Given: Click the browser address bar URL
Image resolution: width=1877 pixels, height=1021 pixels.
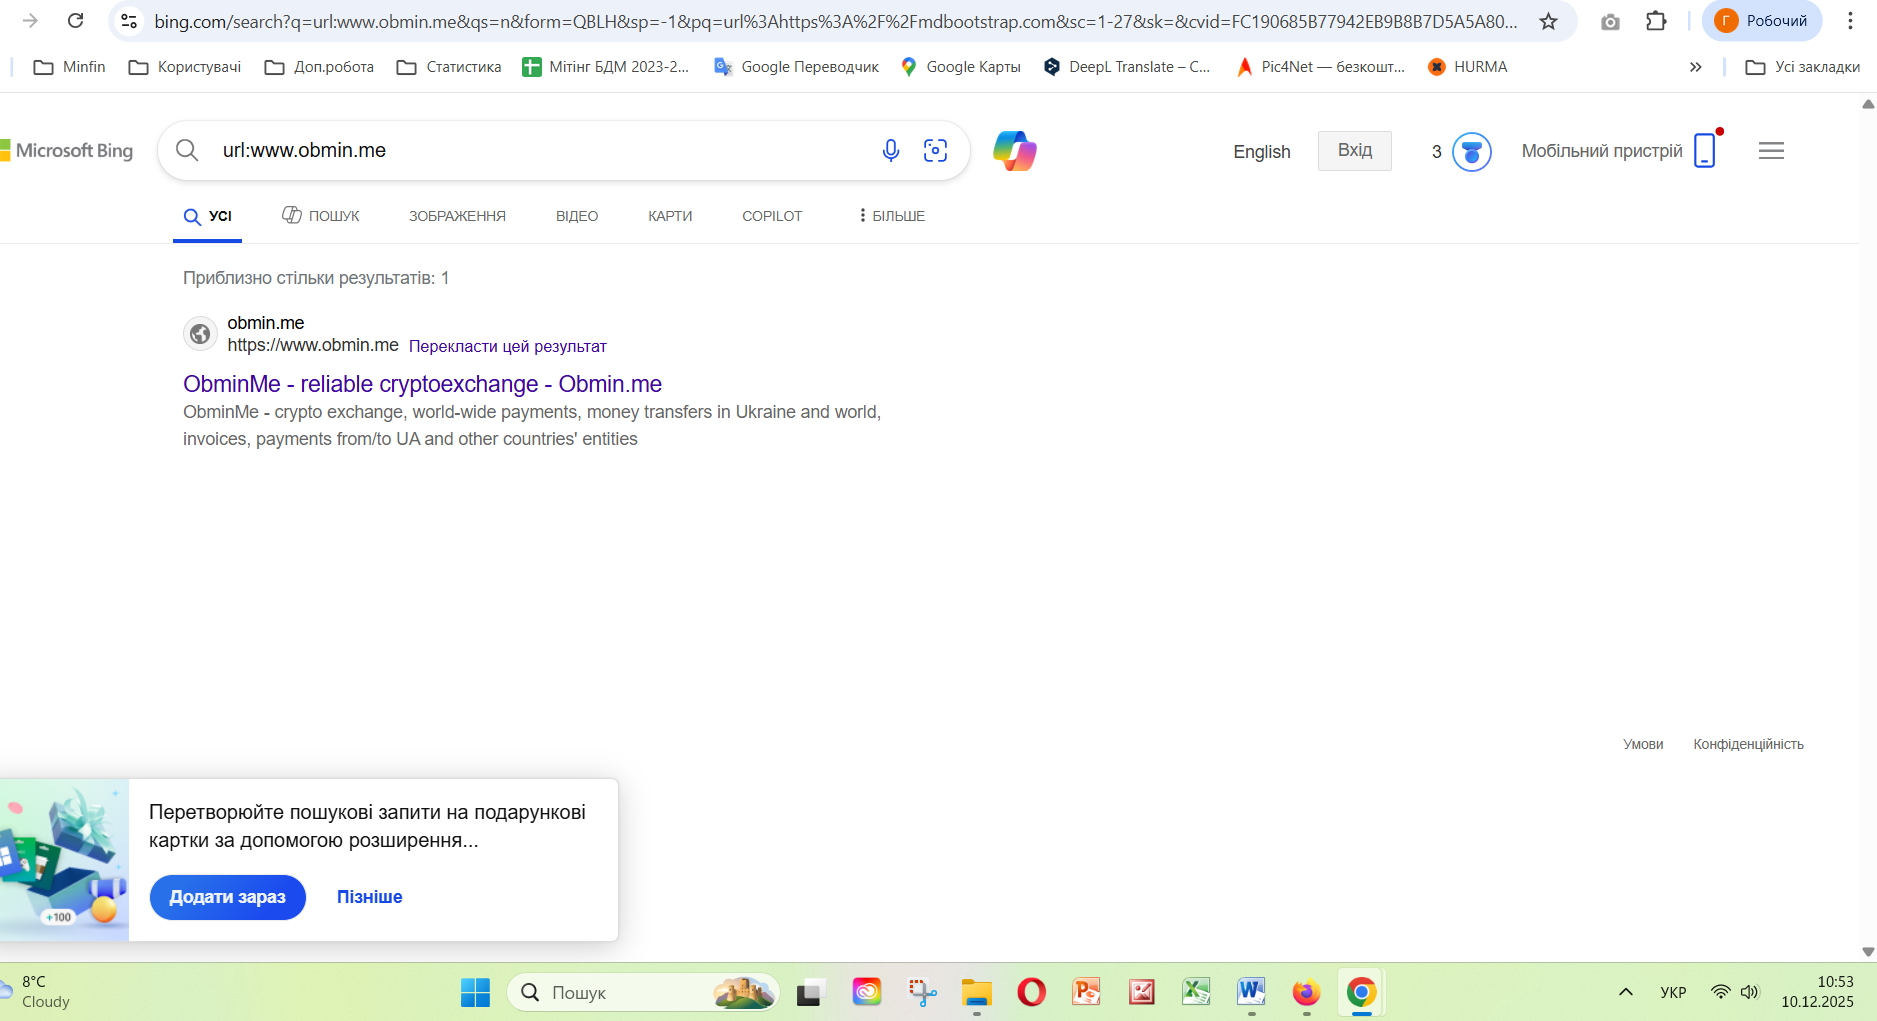Looking at the screenshot, I should (x=835, y=21).
